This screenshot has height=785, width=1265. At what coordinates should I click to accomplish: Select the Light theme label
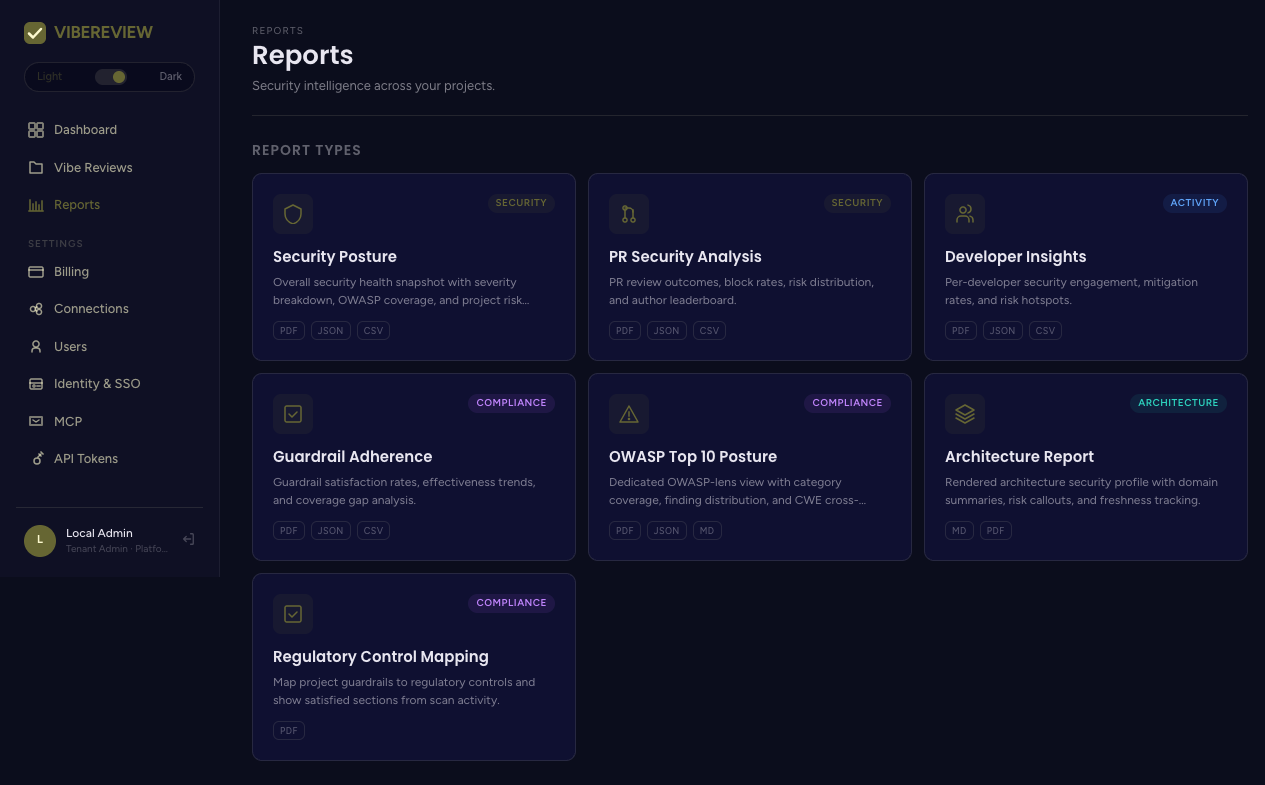tap(49, 77)
